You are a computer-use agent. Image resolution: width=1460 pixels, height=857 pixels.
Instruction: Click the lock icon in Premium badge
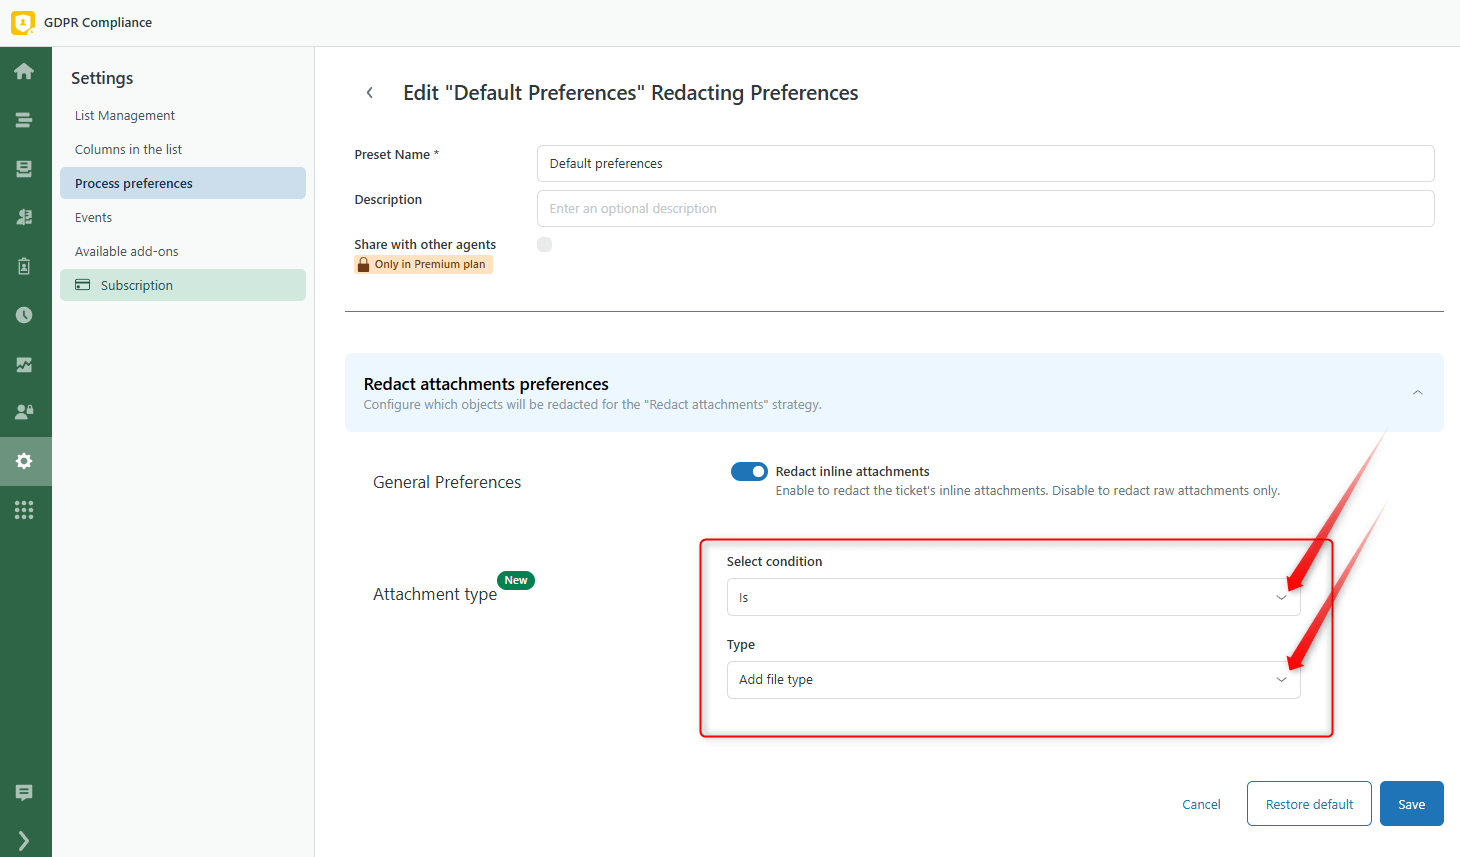tap(364, 265)
